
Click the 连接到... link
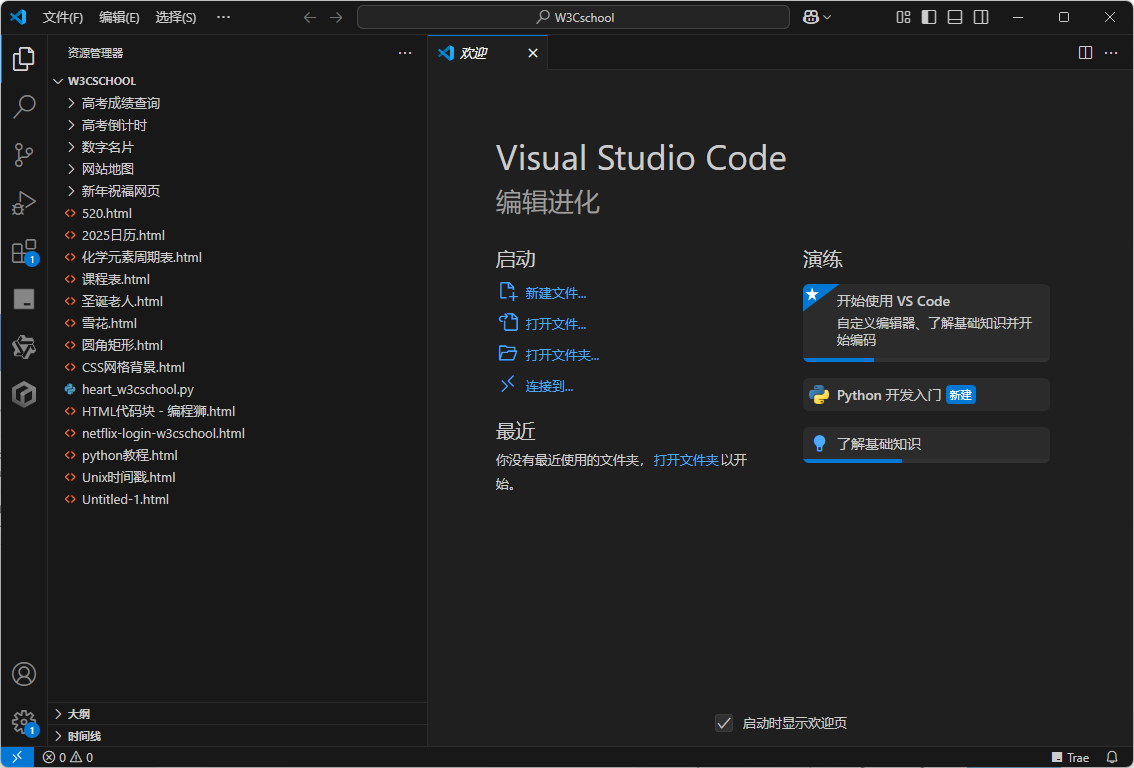pyautogui.click(x=549, y=386)
